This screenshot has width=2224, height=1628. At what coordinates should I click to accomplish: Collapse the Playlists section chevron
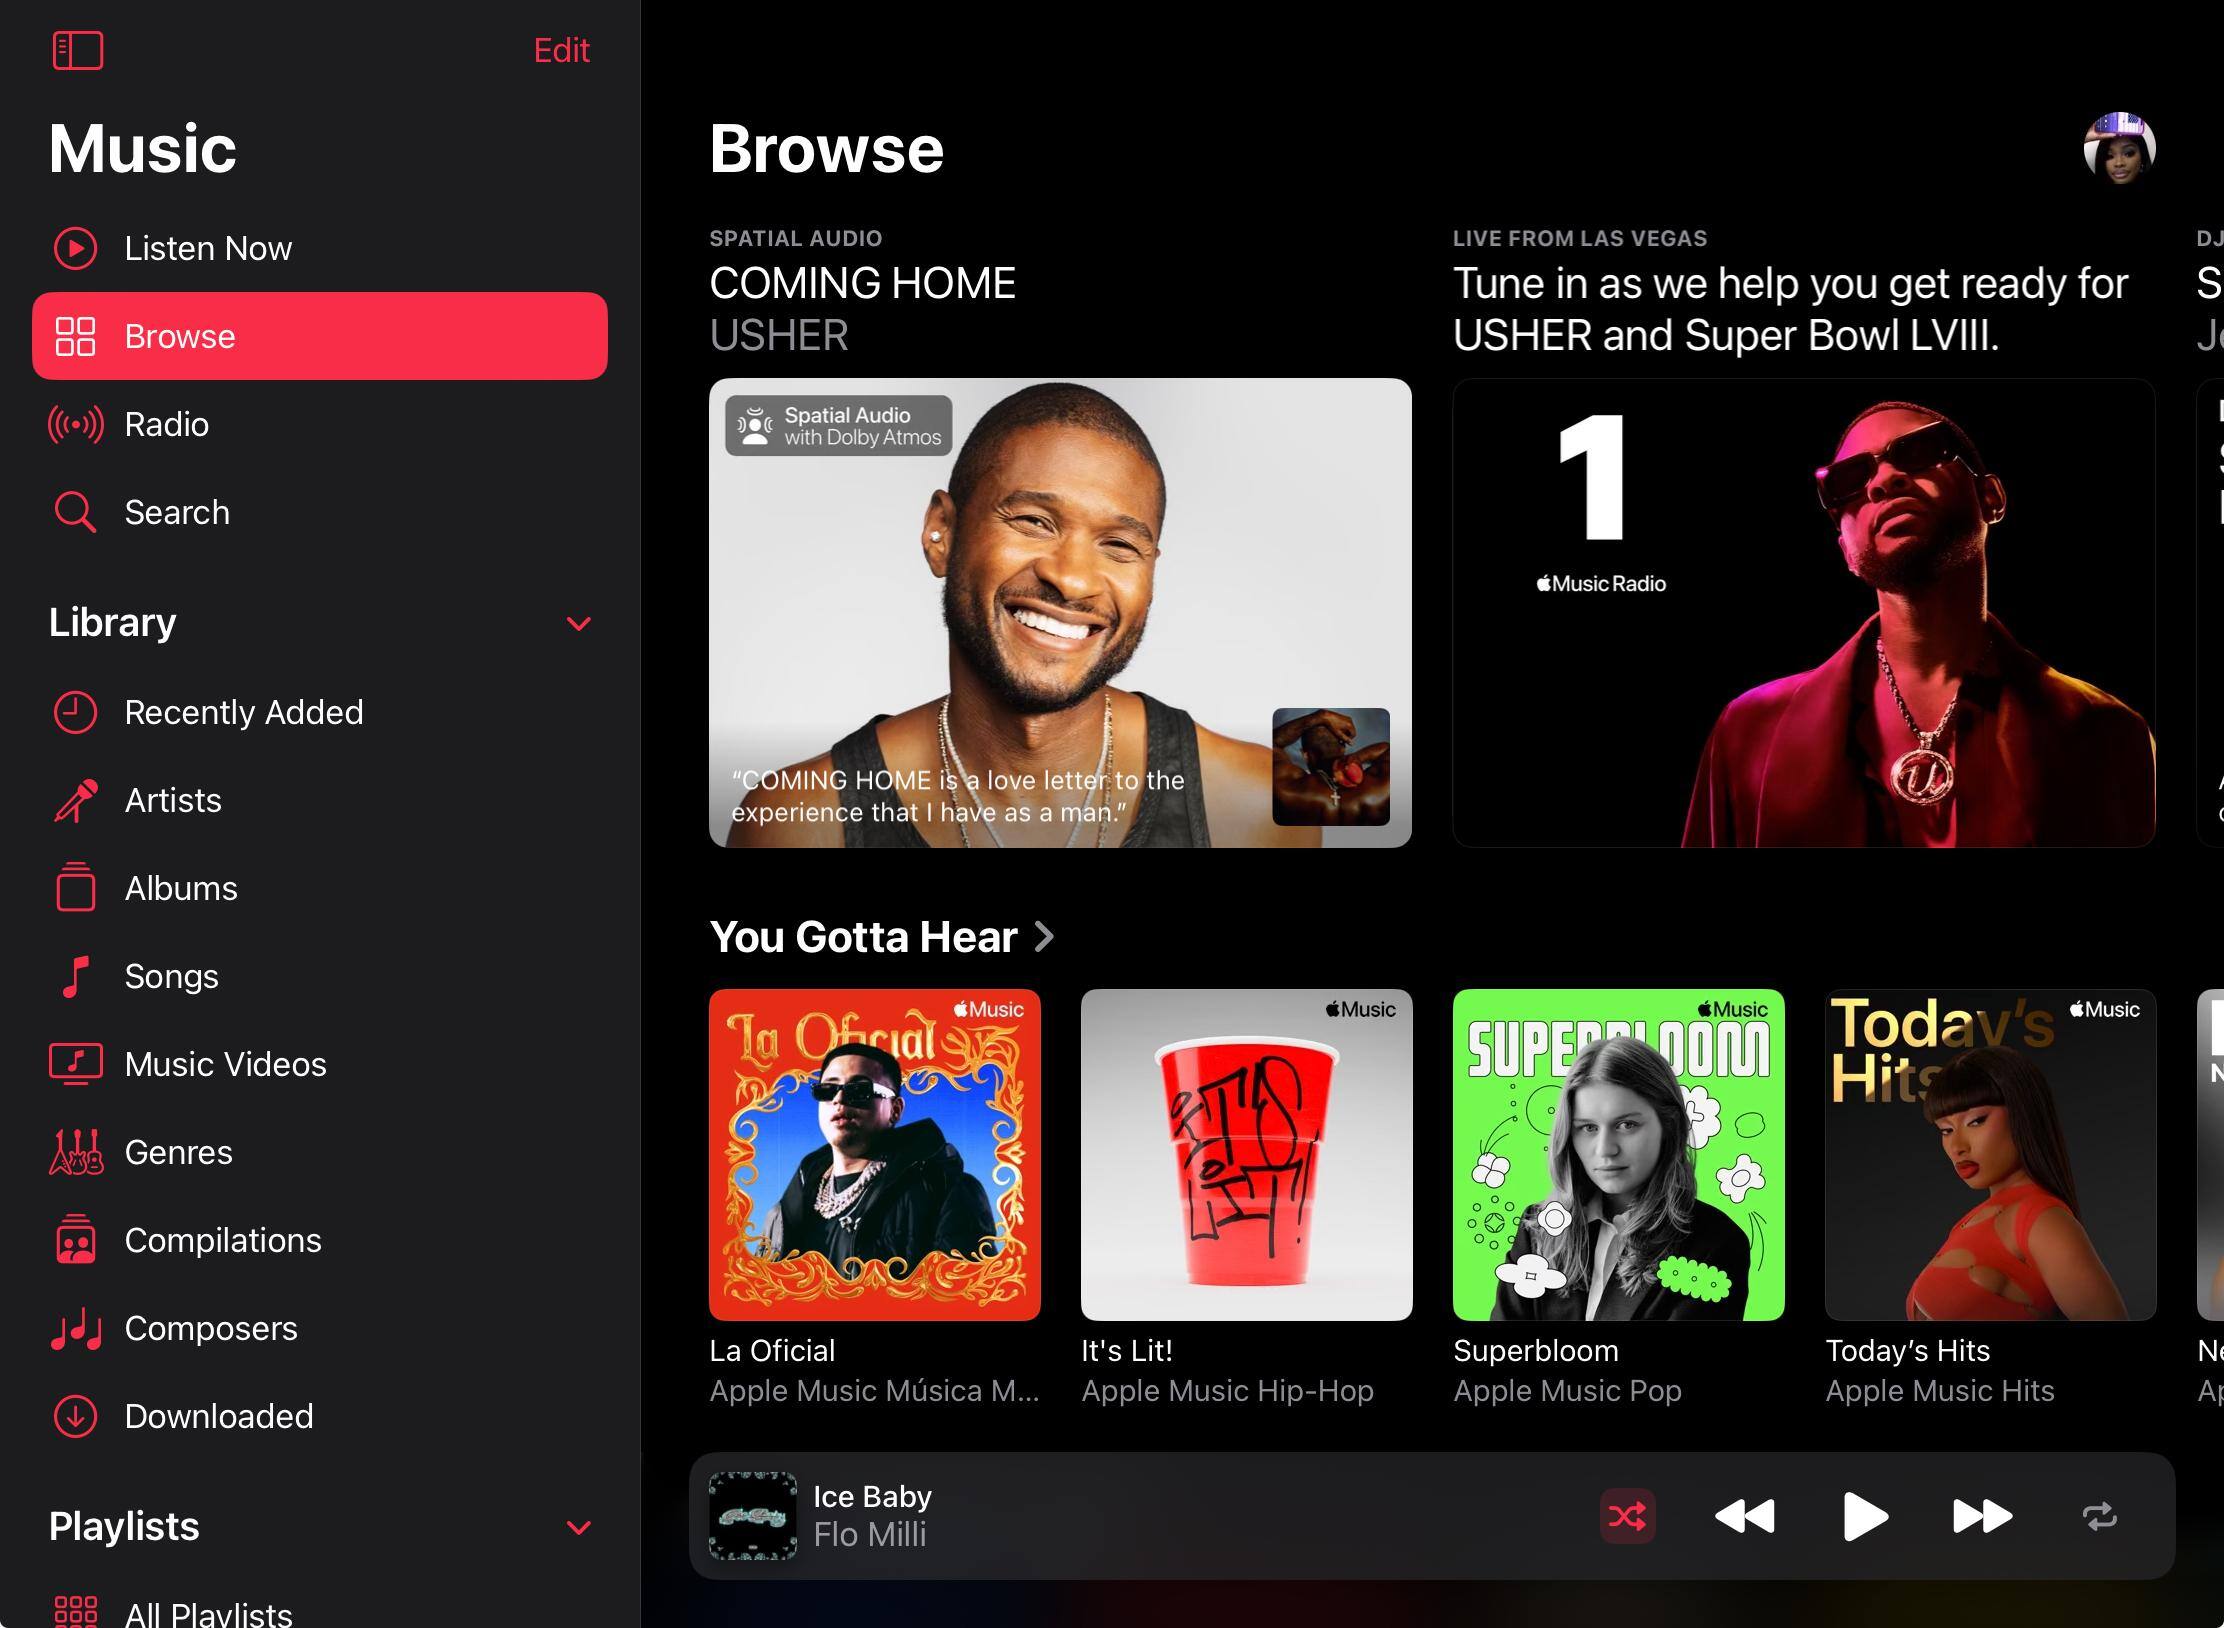click(x=578, y=1528)
